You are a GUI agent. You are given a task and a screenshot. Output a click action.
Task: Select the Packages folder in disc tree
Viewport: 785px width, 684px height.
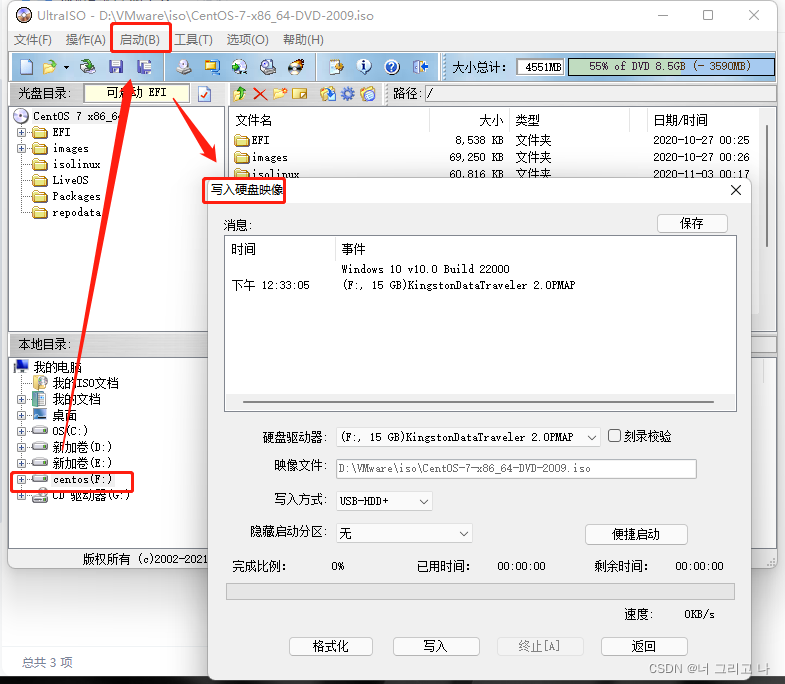(x=76, y=196)
